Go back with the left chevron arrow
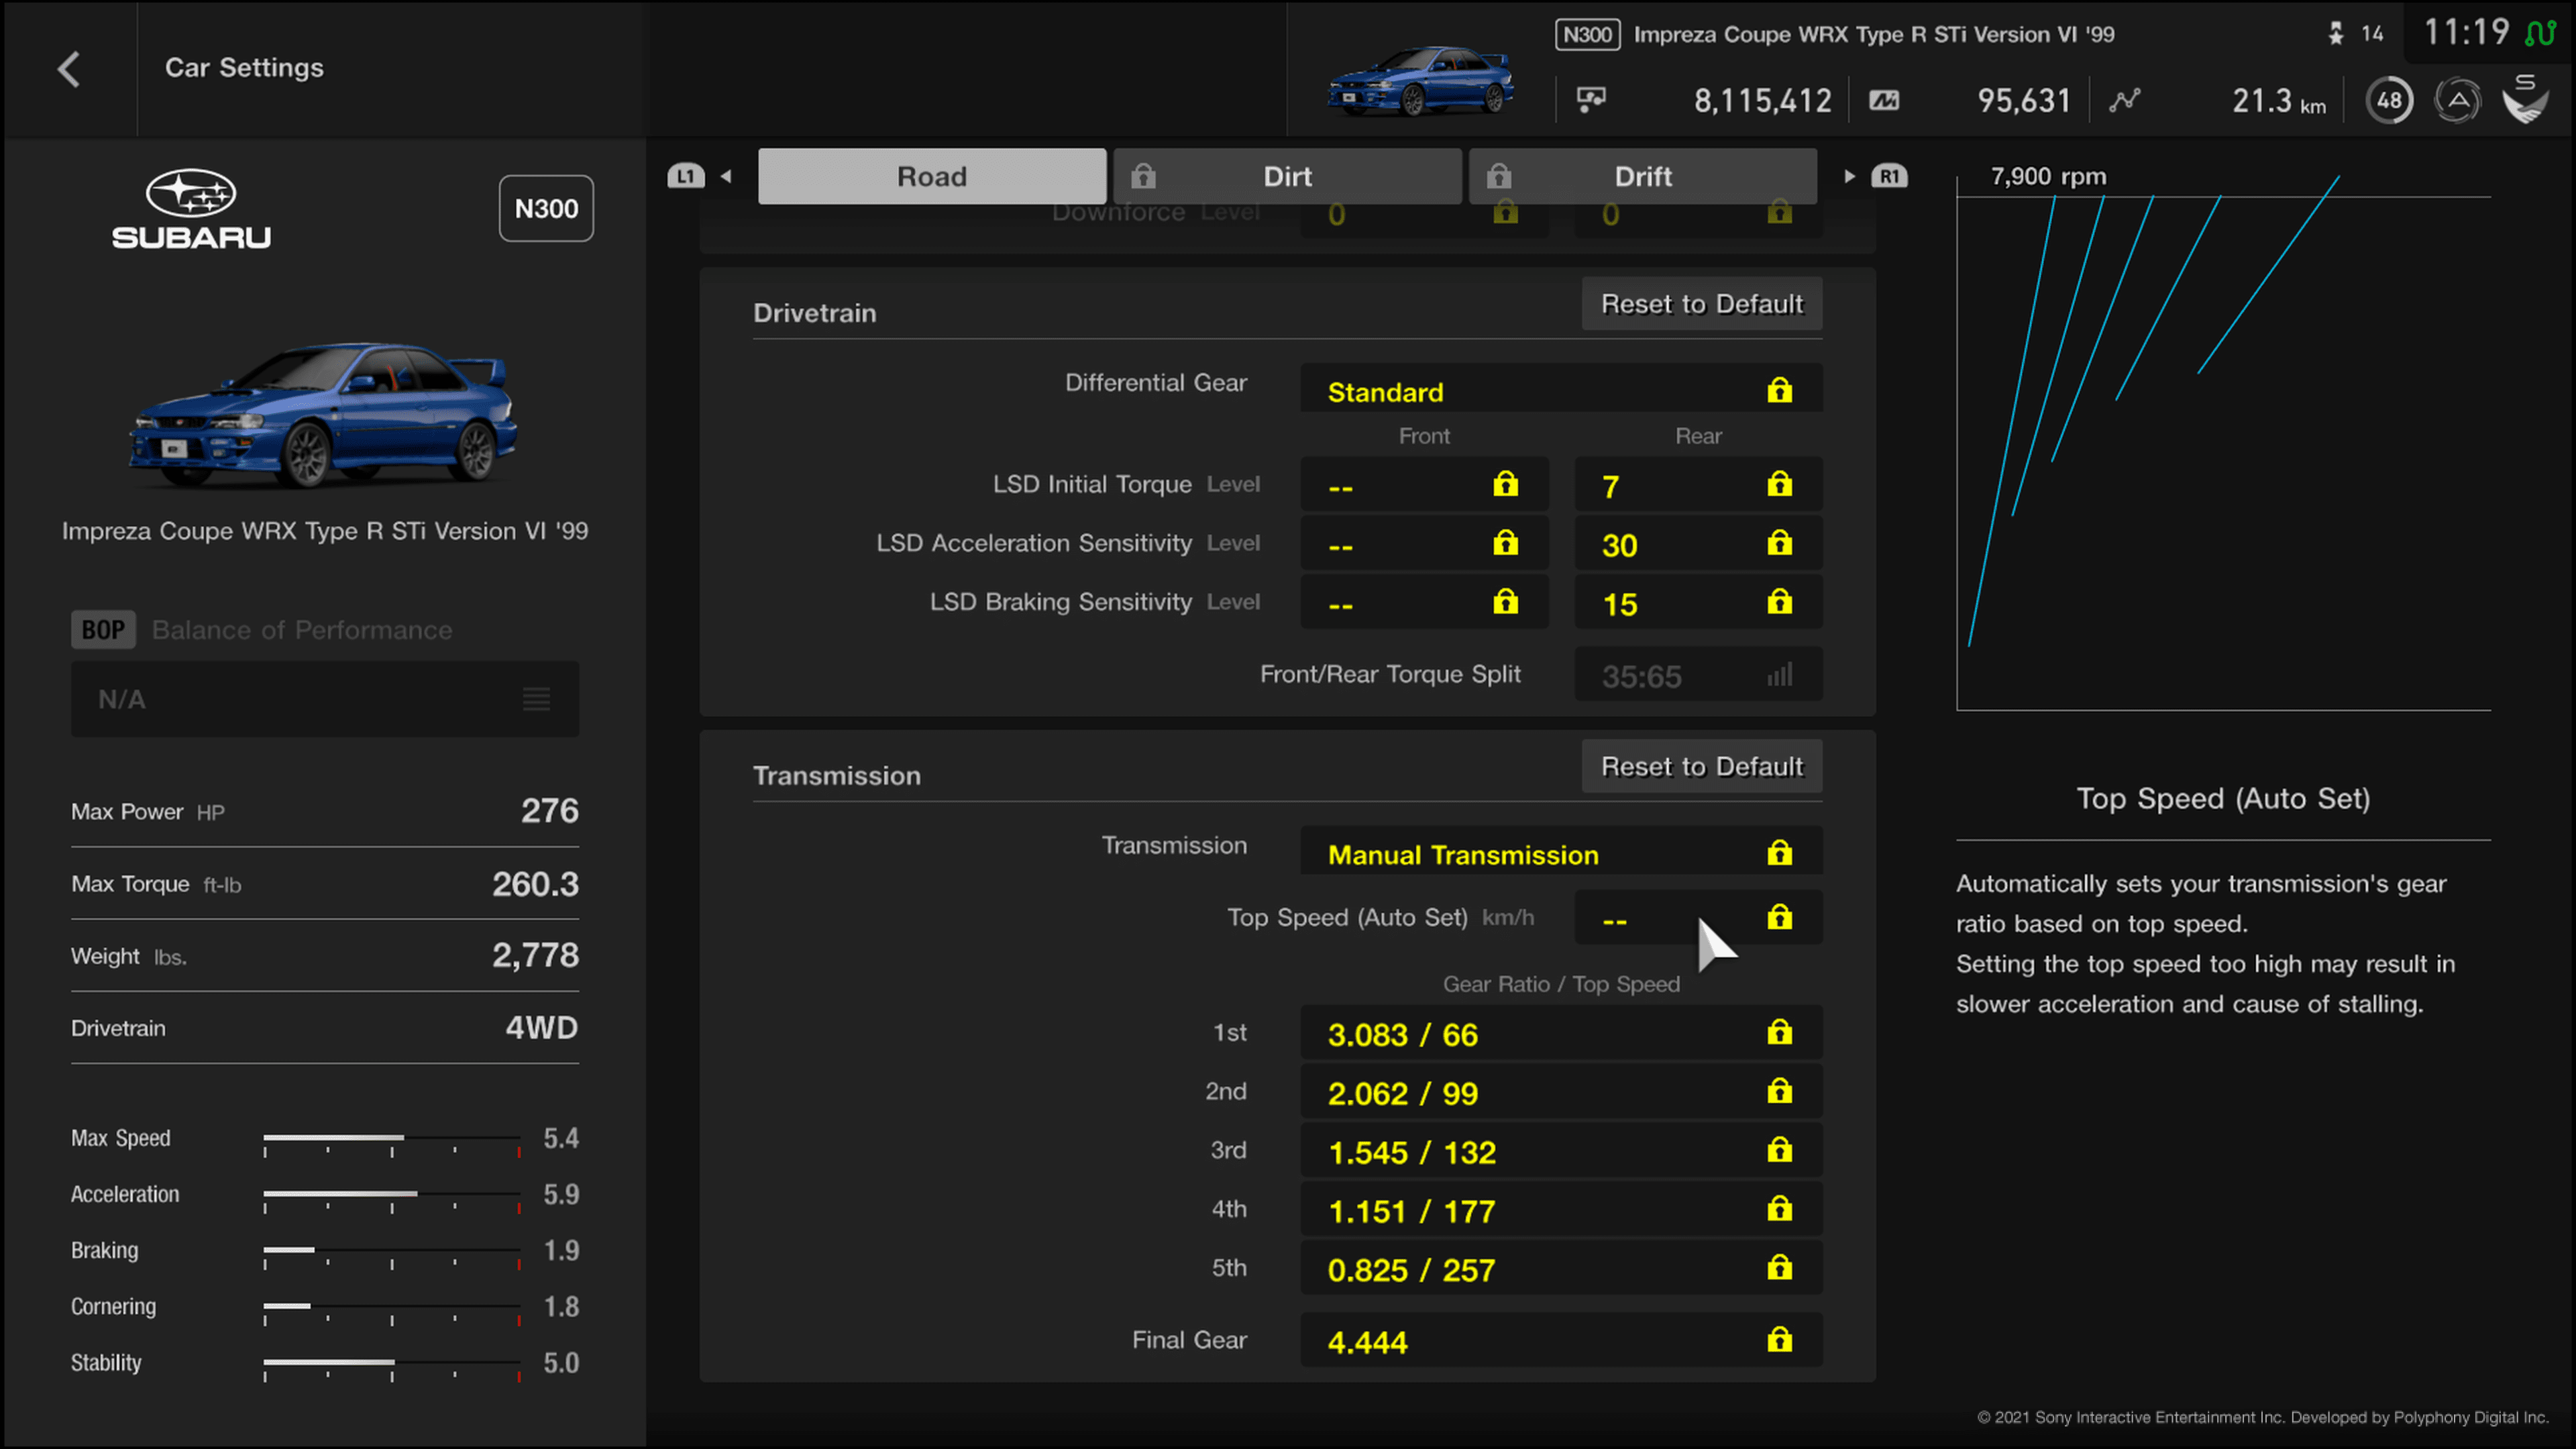 click(x=68, y=69)
